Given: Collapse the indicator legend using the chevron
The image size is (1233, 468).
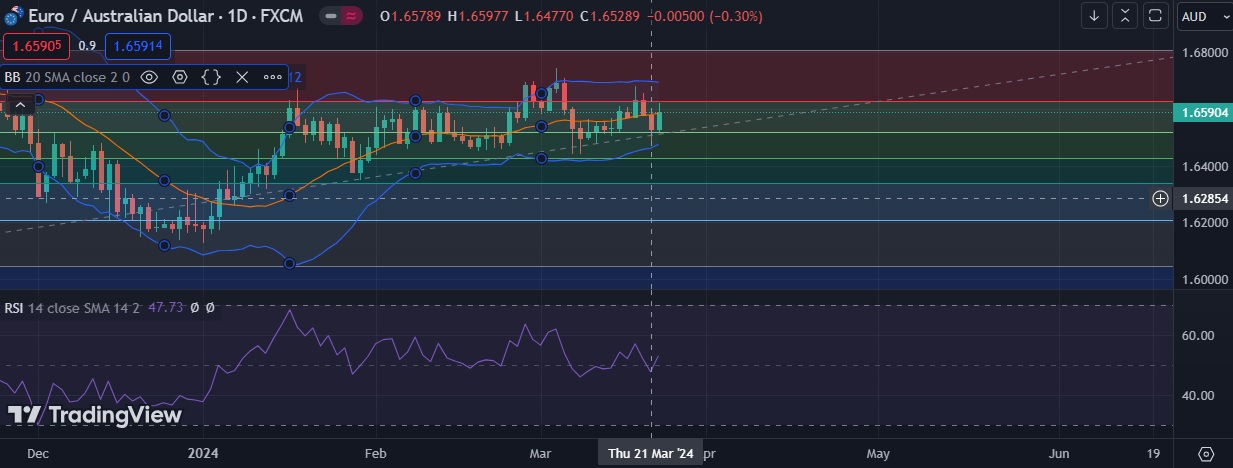Looking at the screenshot, I should [18, 104].
